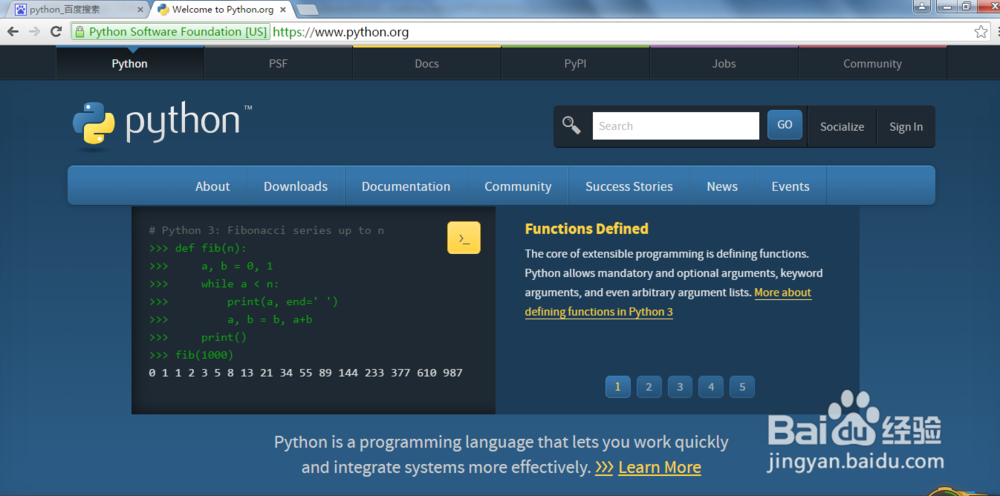The image size is (1000, 496).
Task: Expand the Socialize dropdown
Action: 842,126
